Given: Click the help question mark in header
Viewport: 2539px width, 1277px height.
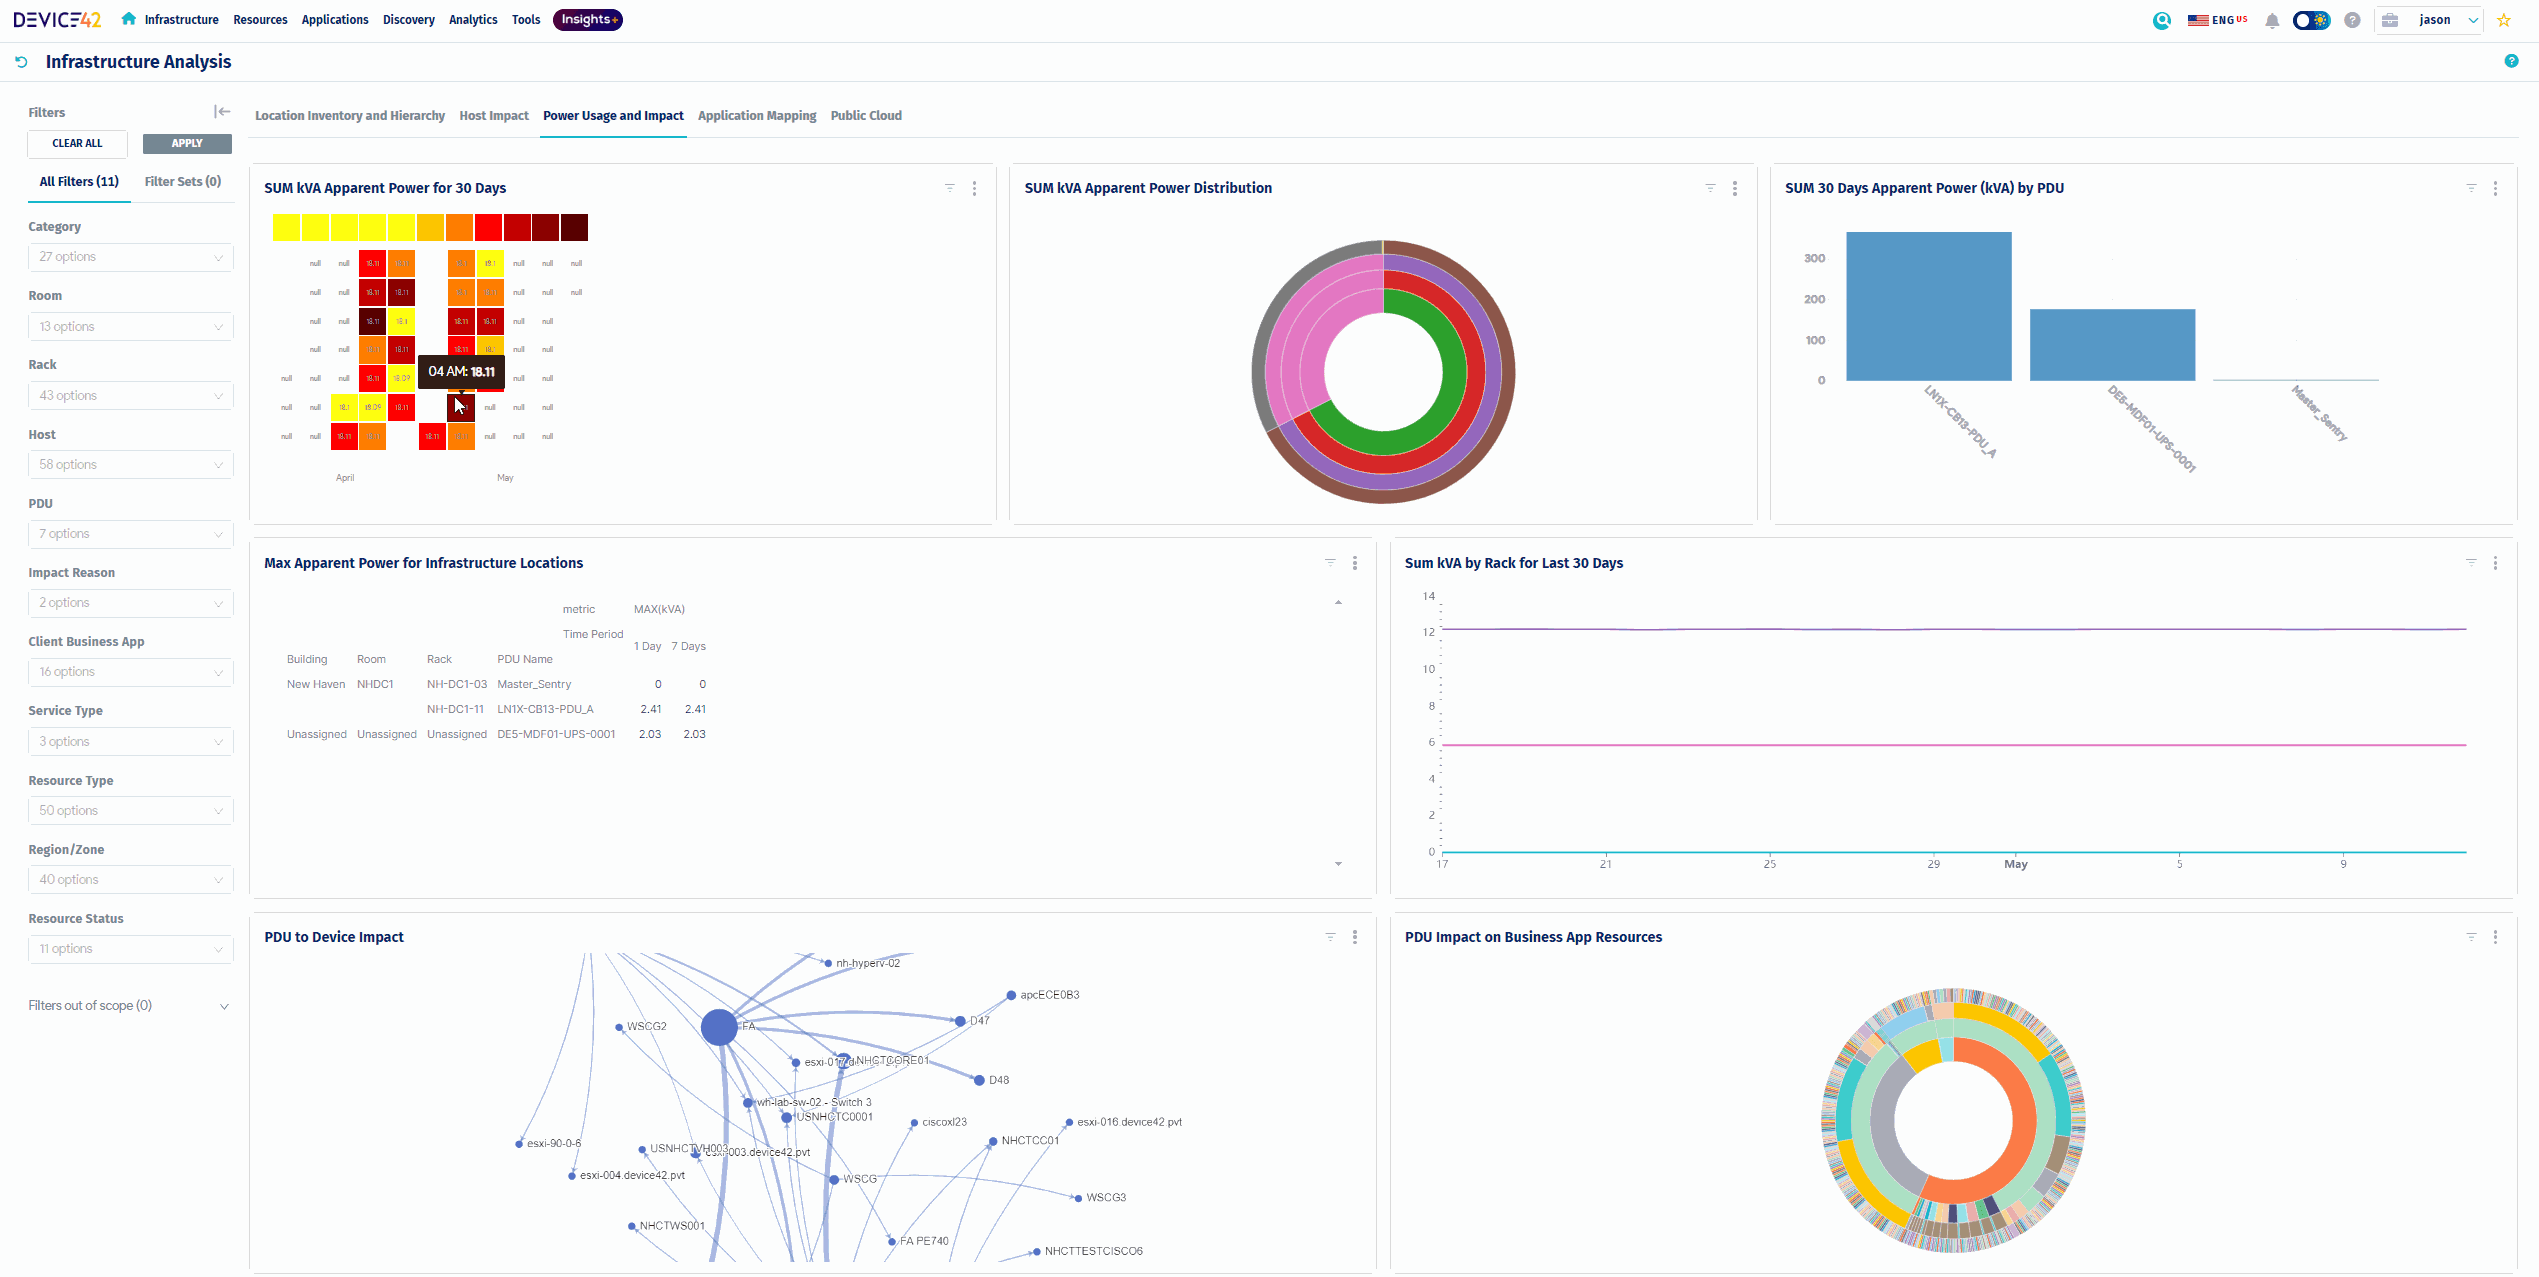Looking at the screenshot, I should coord(2352,21).
